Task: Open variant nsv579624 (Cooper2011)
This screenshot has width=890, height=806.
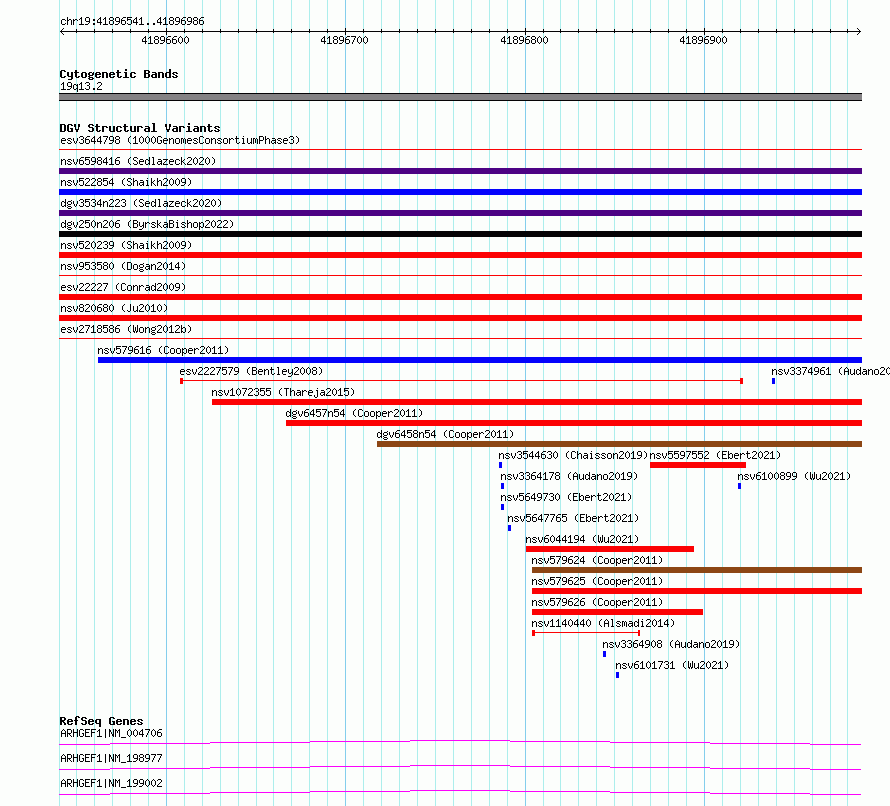Action: point(597,560)
